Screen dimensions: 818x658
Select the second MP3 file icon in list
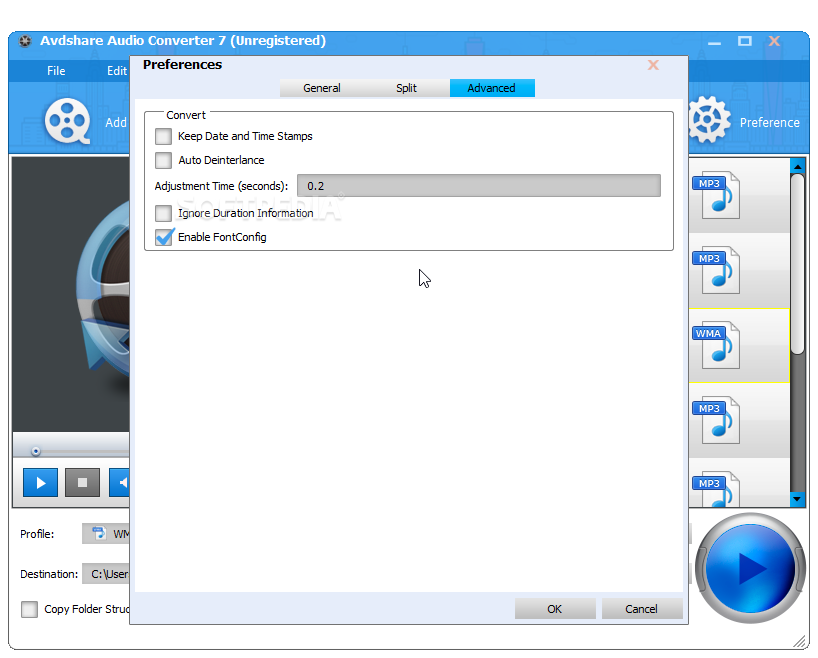716,270
